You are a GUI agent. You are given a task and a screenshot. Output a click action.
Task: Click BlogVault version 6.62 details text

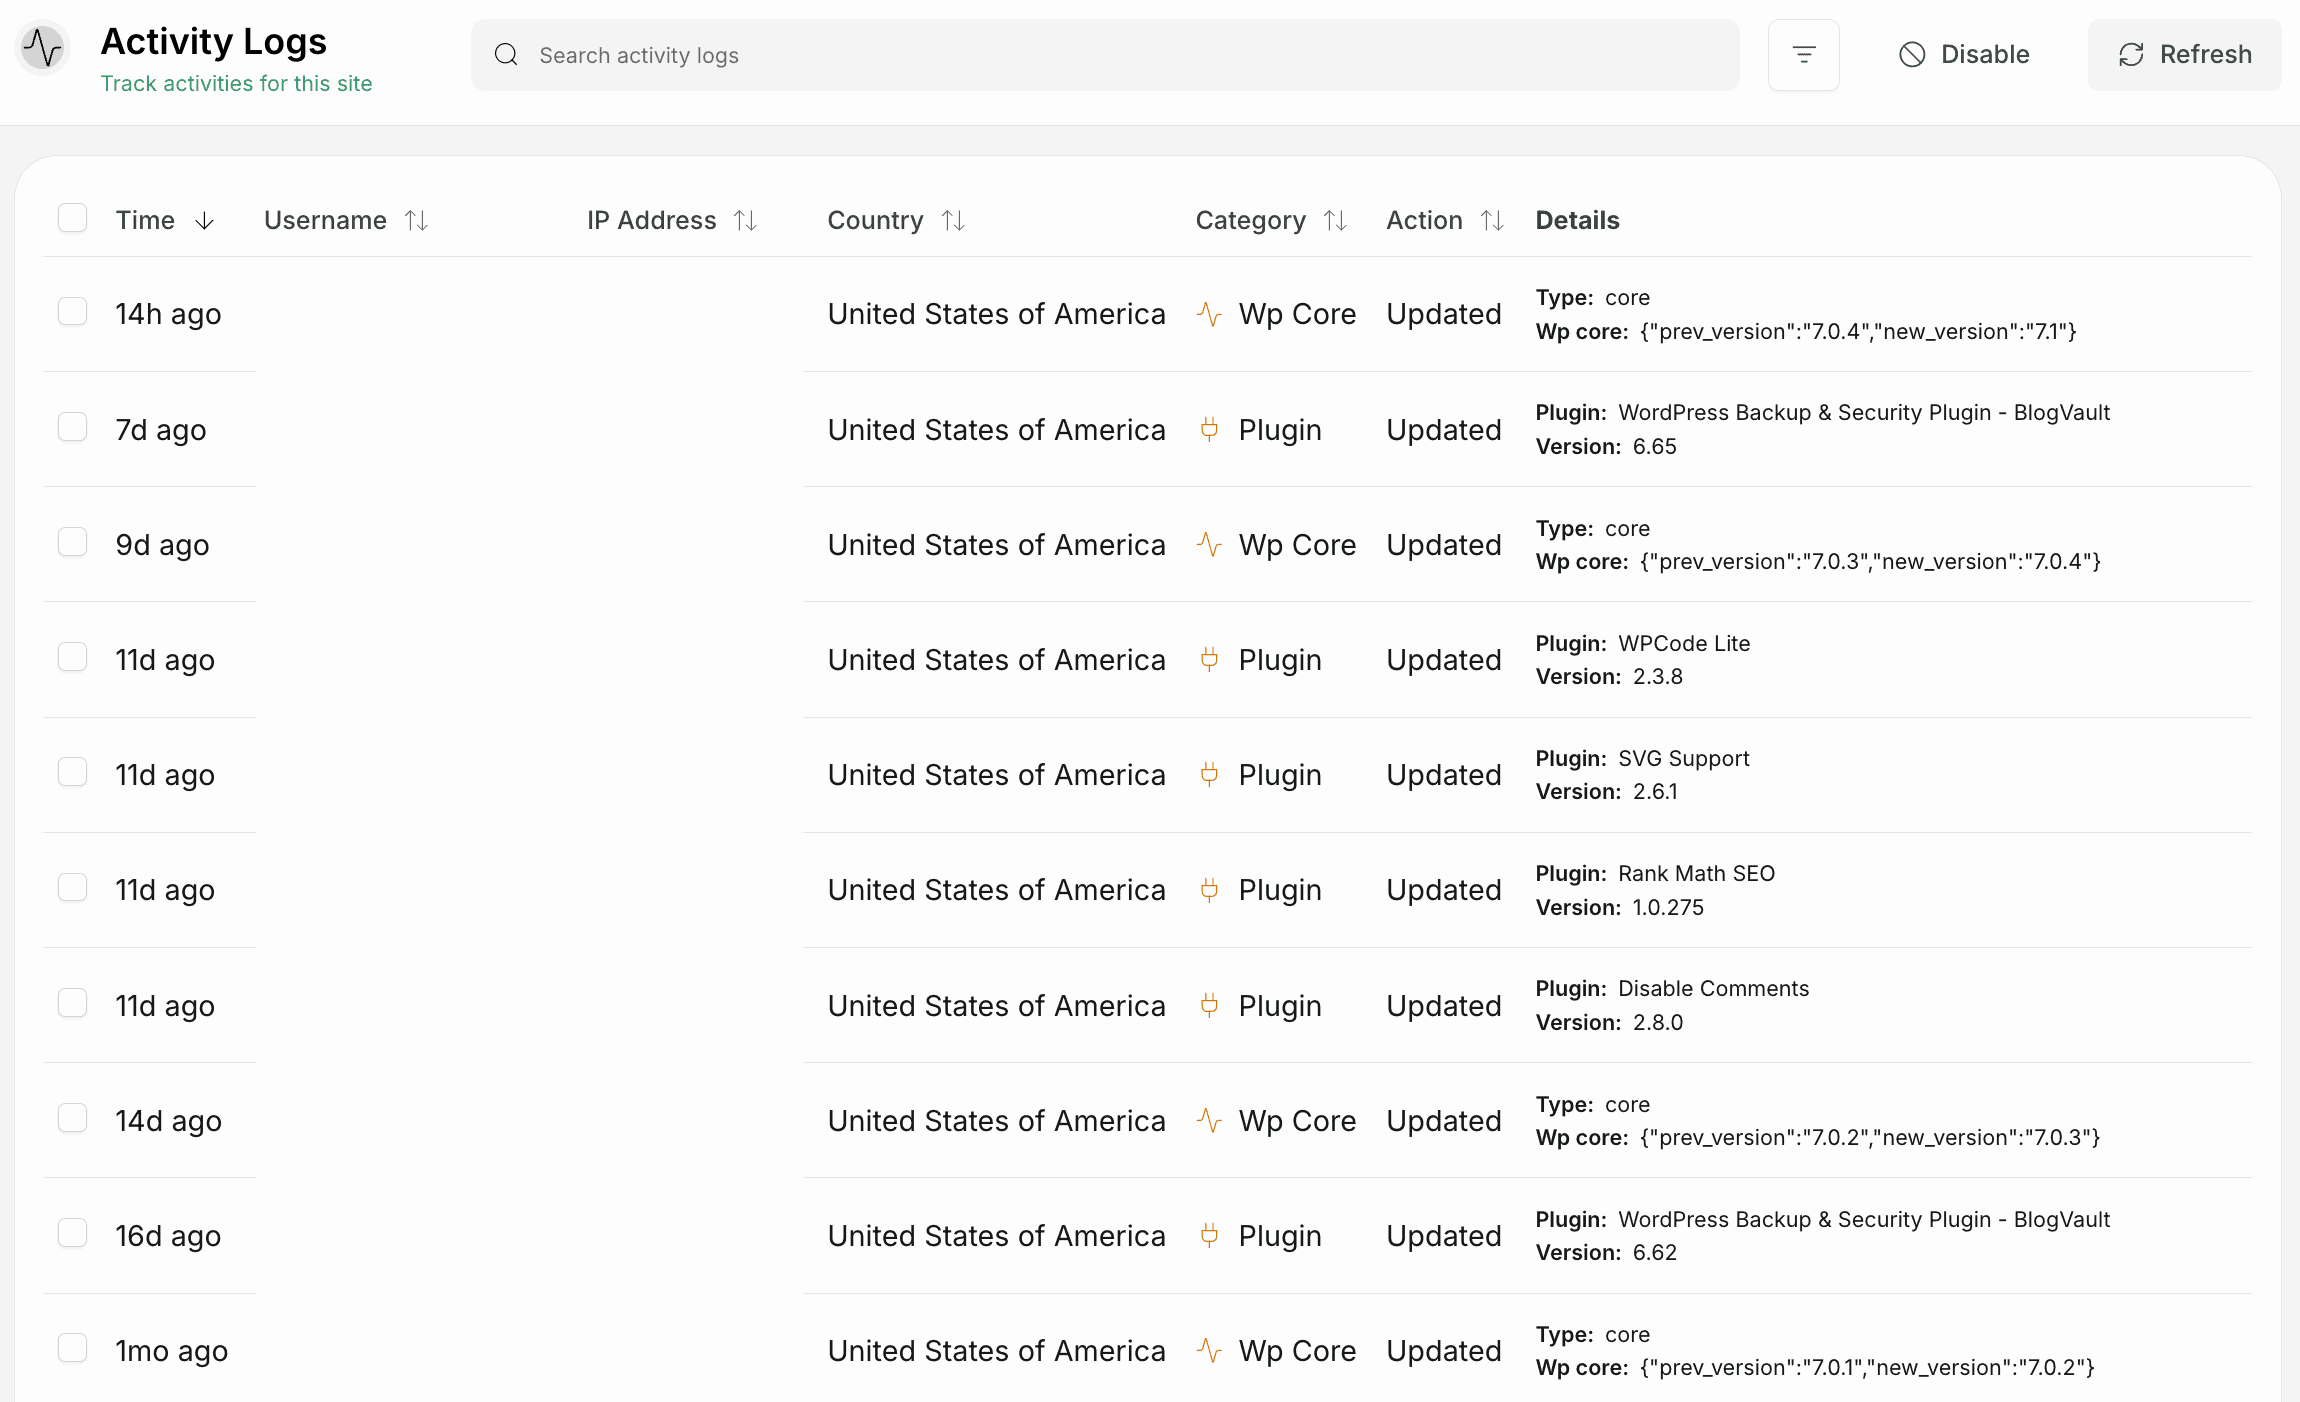coord(1606,1253)
